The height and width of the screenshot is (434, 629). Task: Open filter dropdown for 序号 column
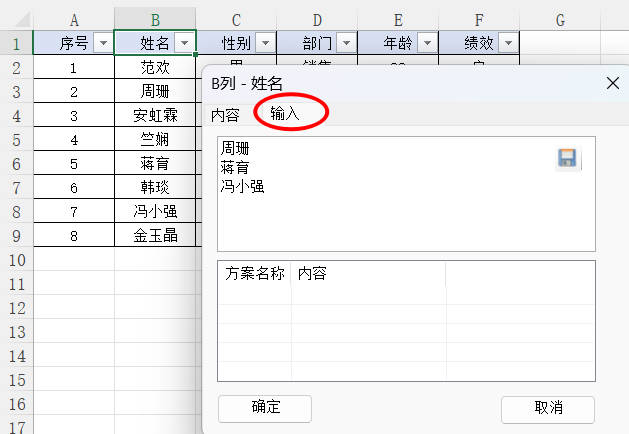[x=102, y=42]
